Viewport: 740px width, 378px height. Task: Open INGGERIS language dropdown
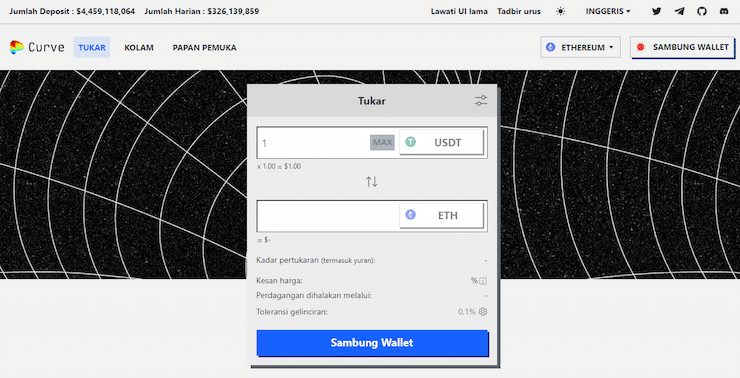(x=608, y=11)
